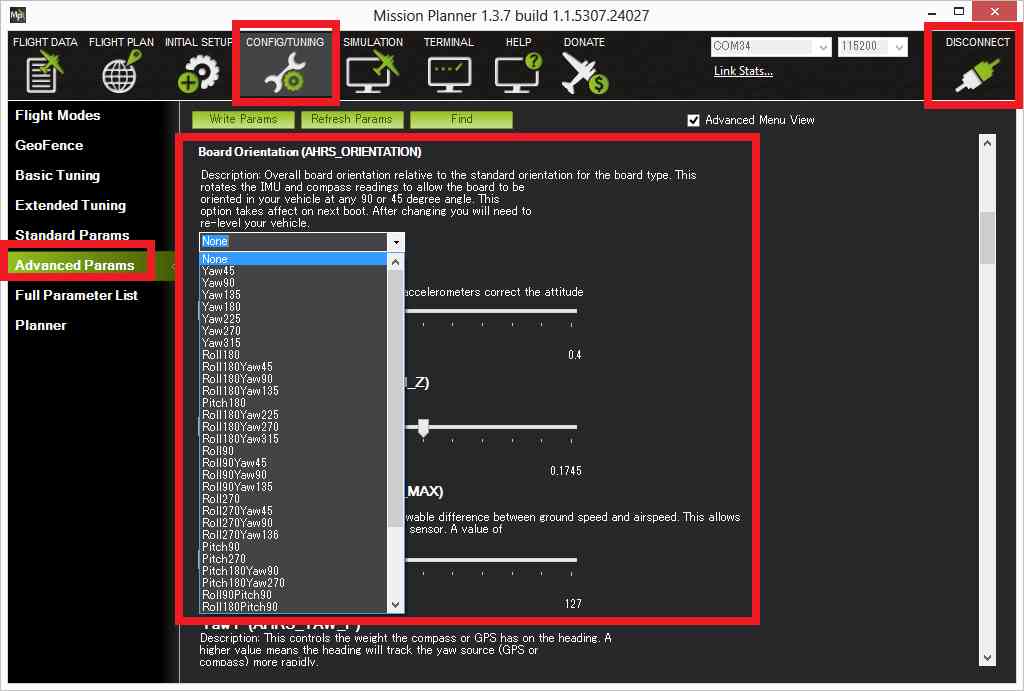Select the Full Parameter List sidebar item
Viewport: 1024px width, 691px height.
(x=77, y=295)
